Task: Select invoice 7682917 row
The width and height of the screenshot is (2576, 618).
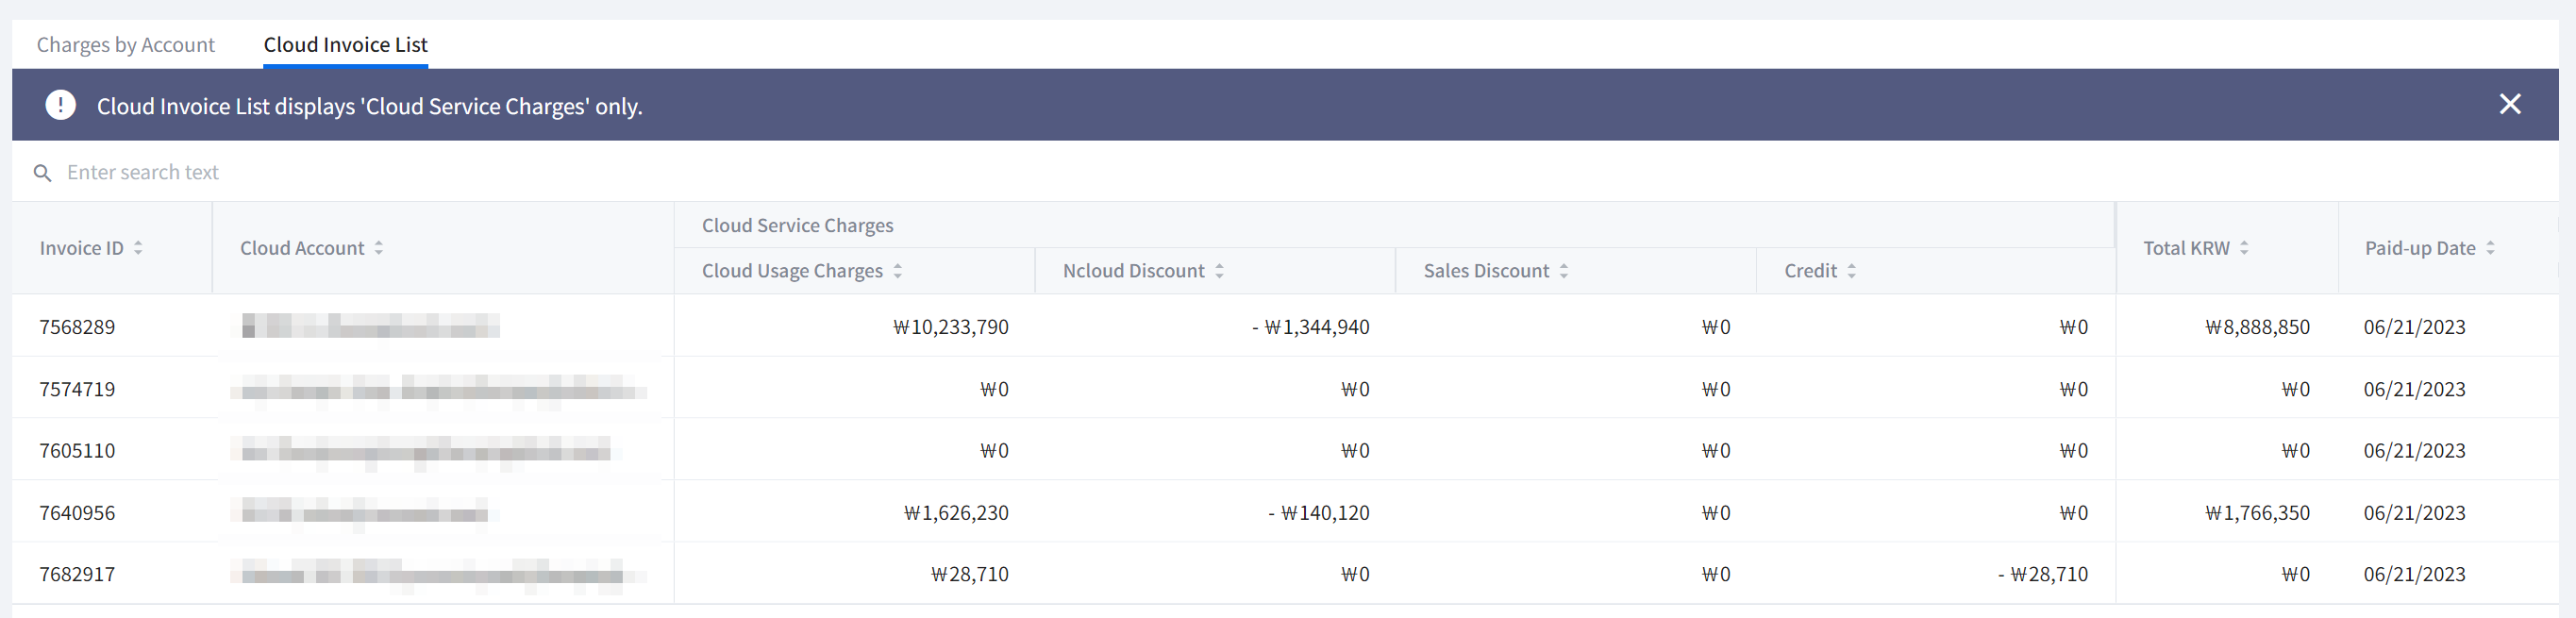Action: coord(77,575)
